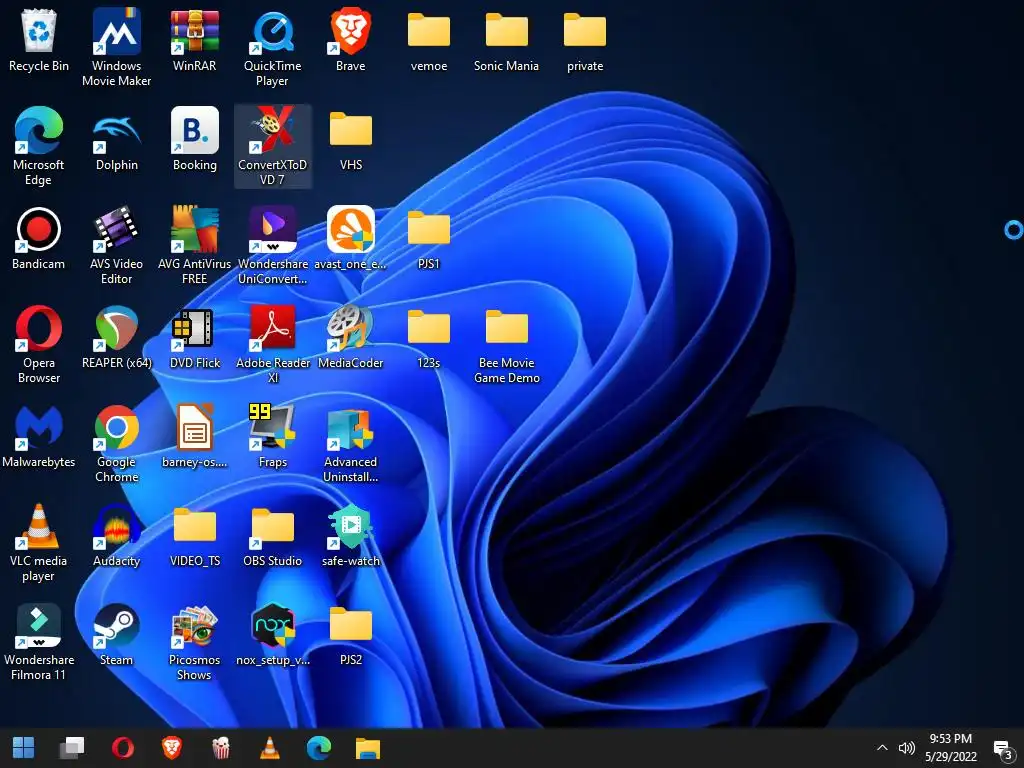Select the AVG AntiVirus FREE shortcut
Screen dimensions: 1024x768
click(x=195, y=246)
